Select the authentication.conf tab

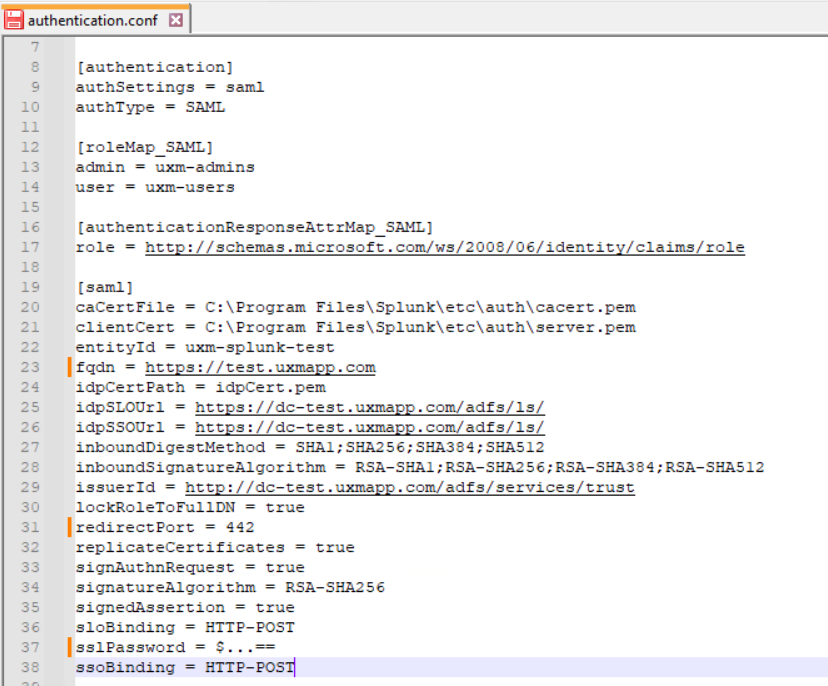[x=95, y=18]
